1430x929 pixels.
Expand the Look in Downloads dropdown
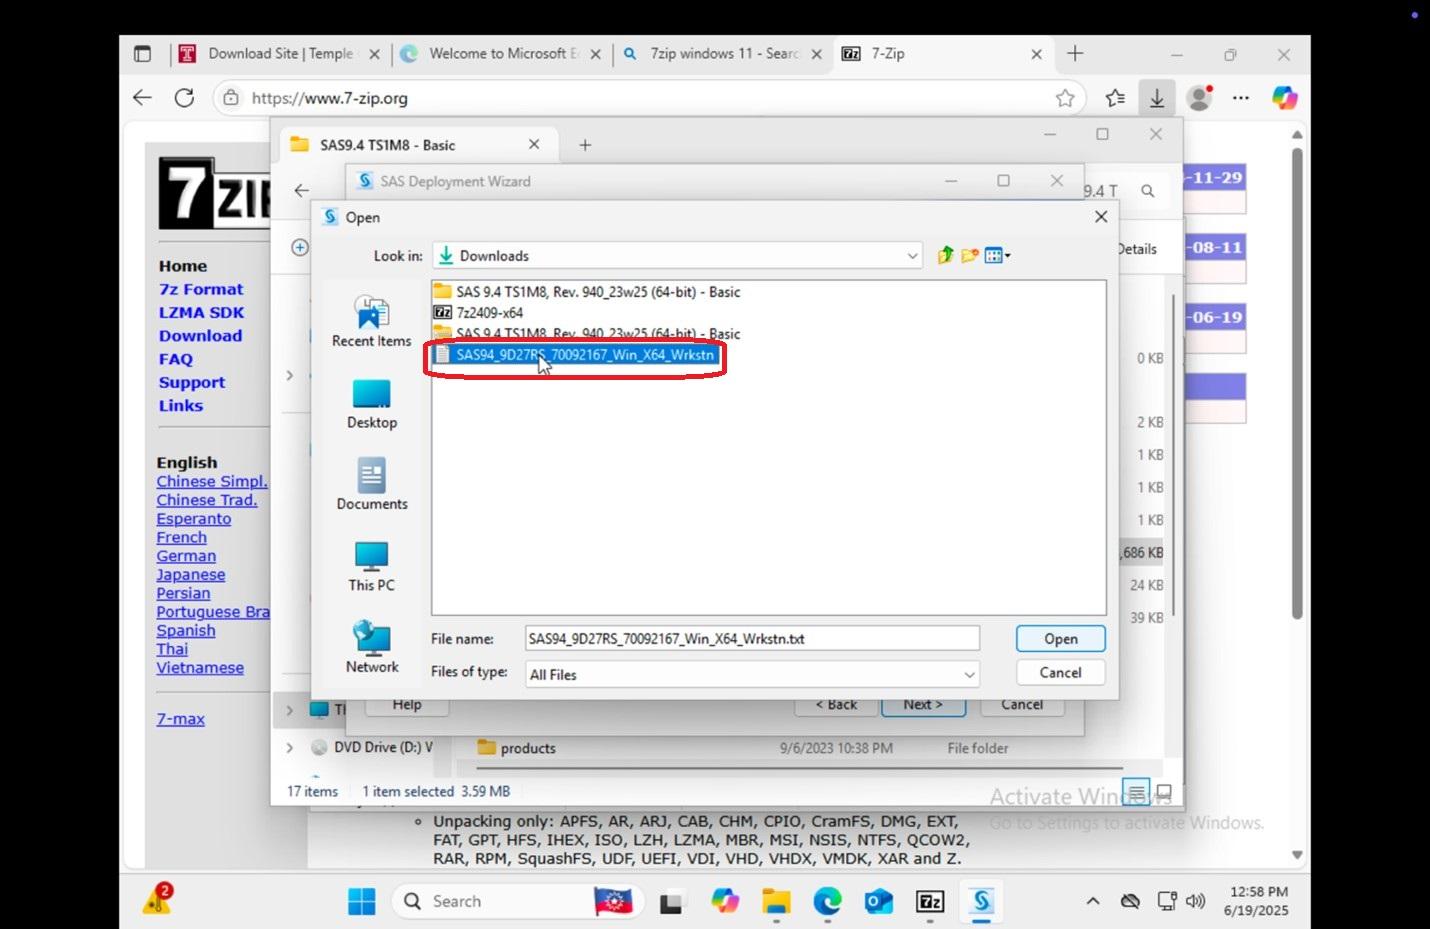912,256
